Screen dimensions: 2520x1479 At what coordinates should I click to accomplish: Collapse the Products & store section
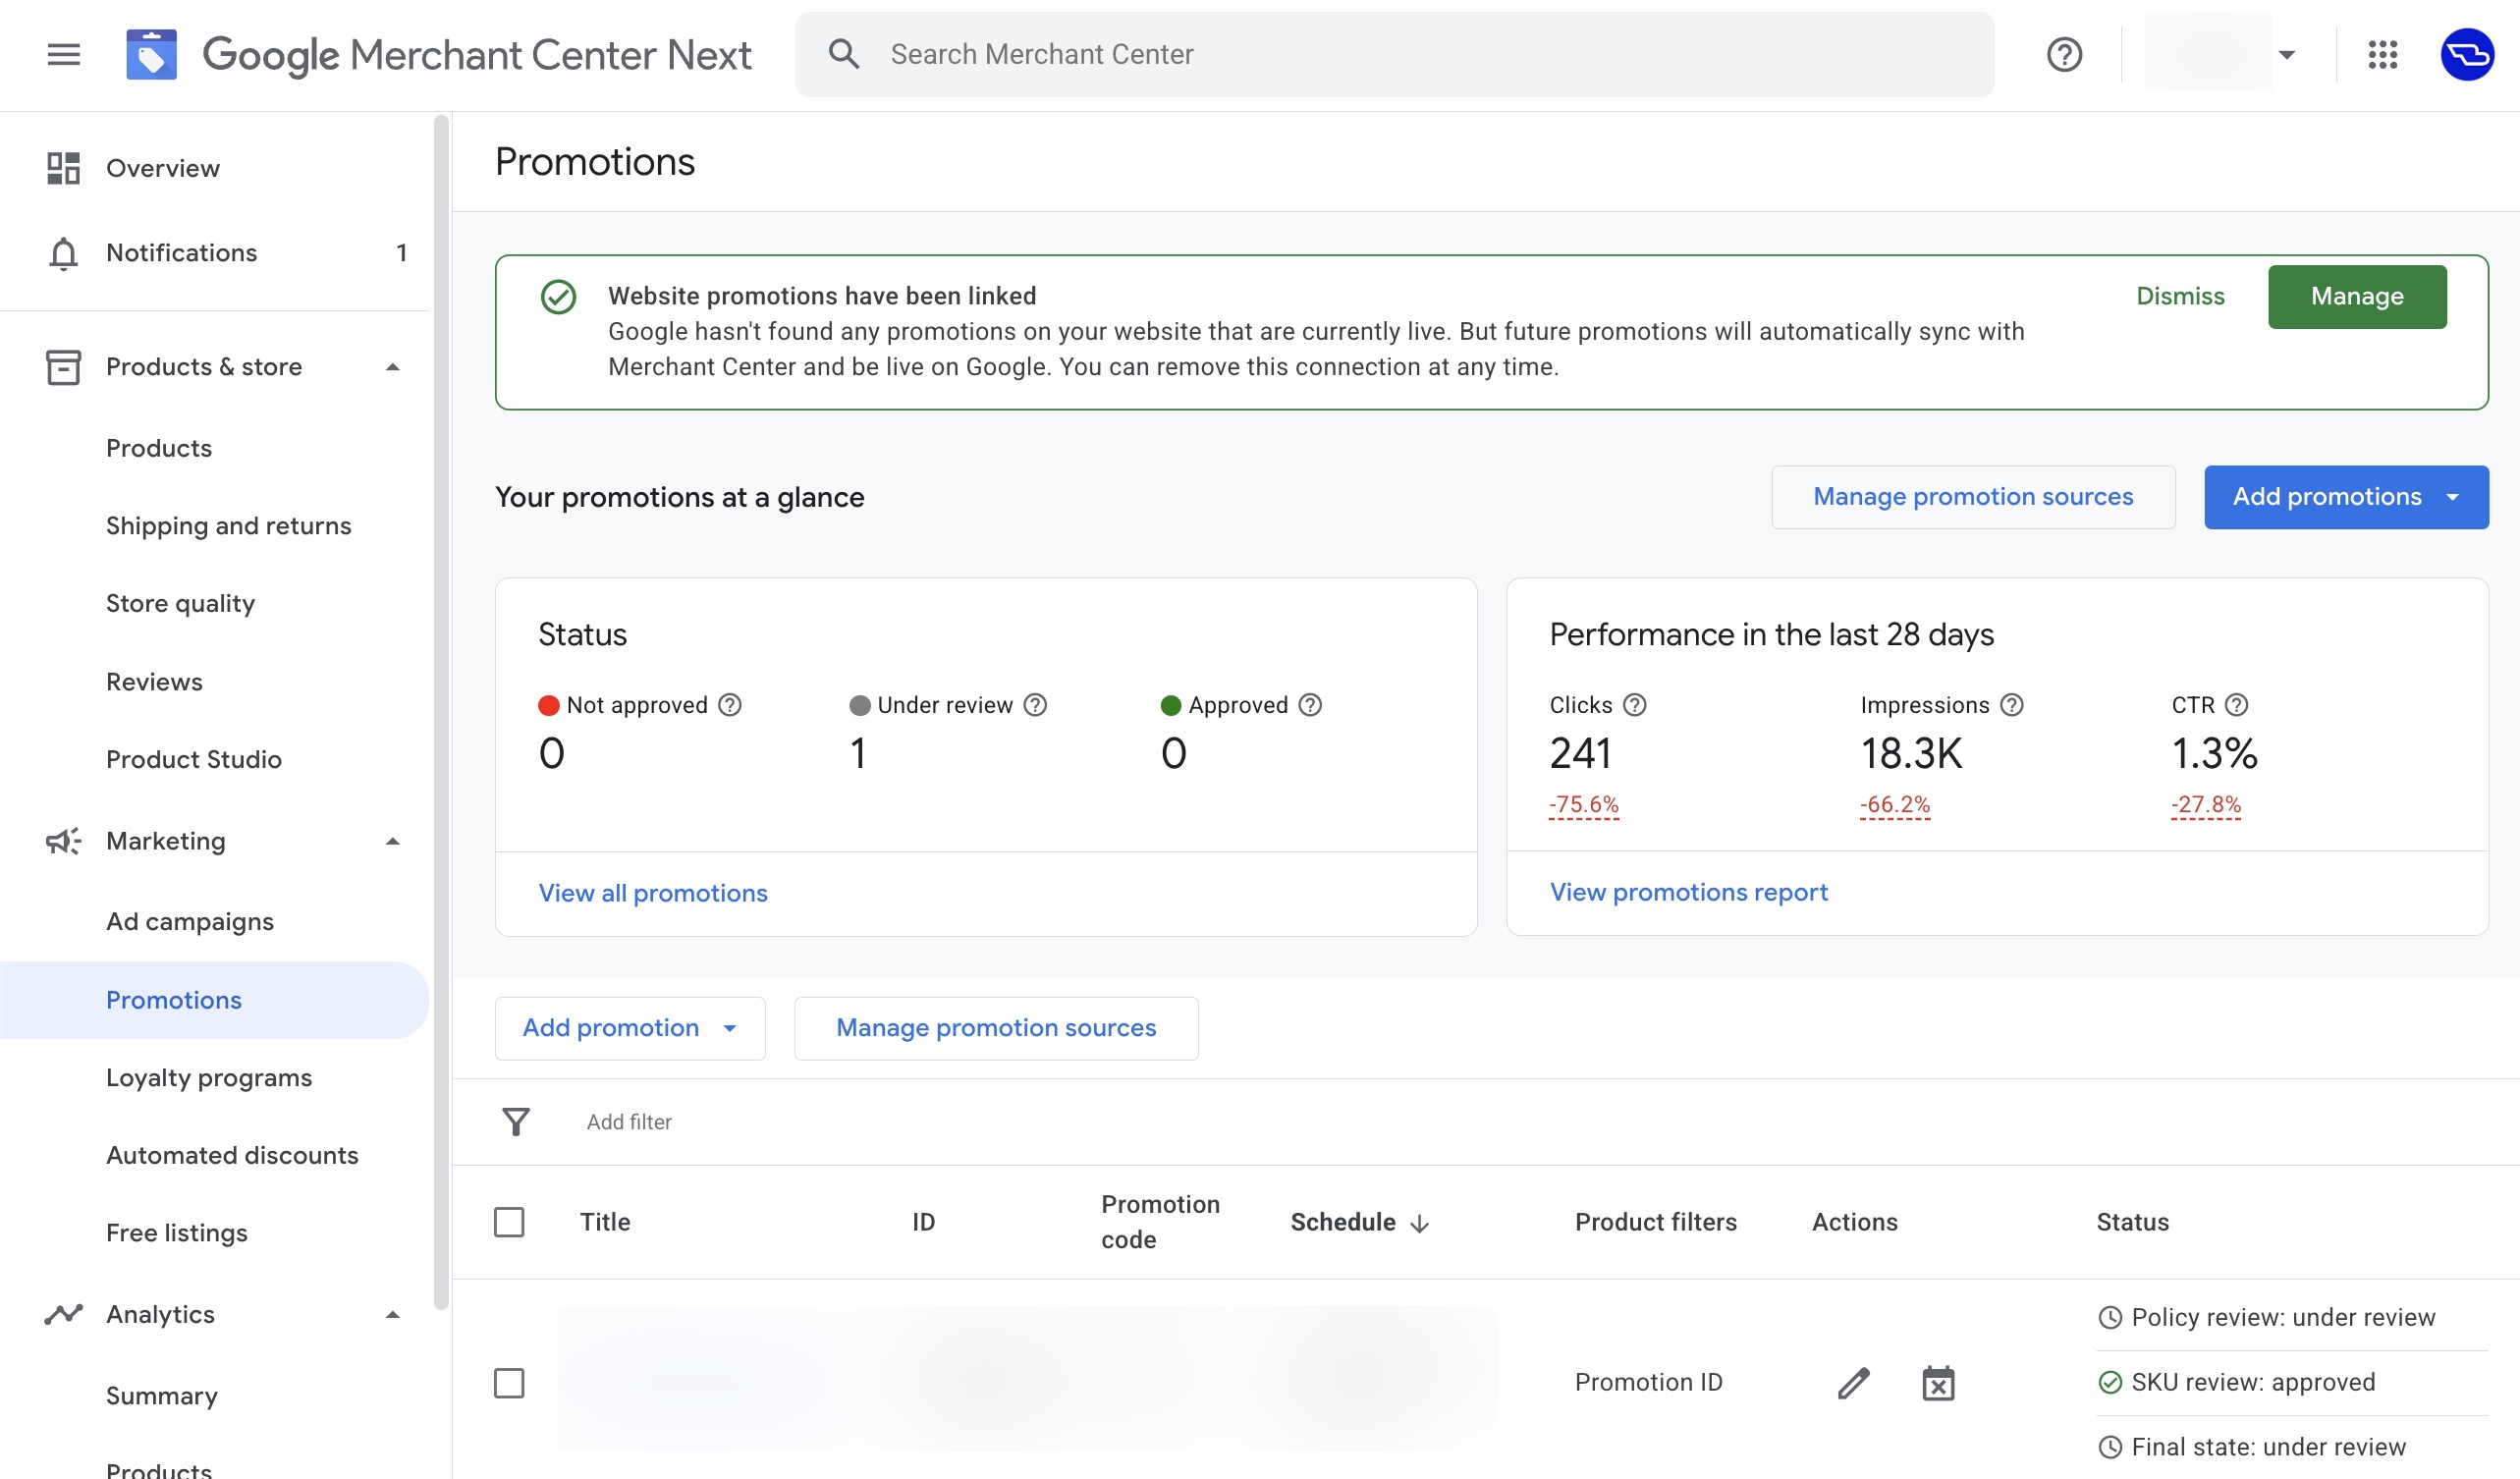392,367
